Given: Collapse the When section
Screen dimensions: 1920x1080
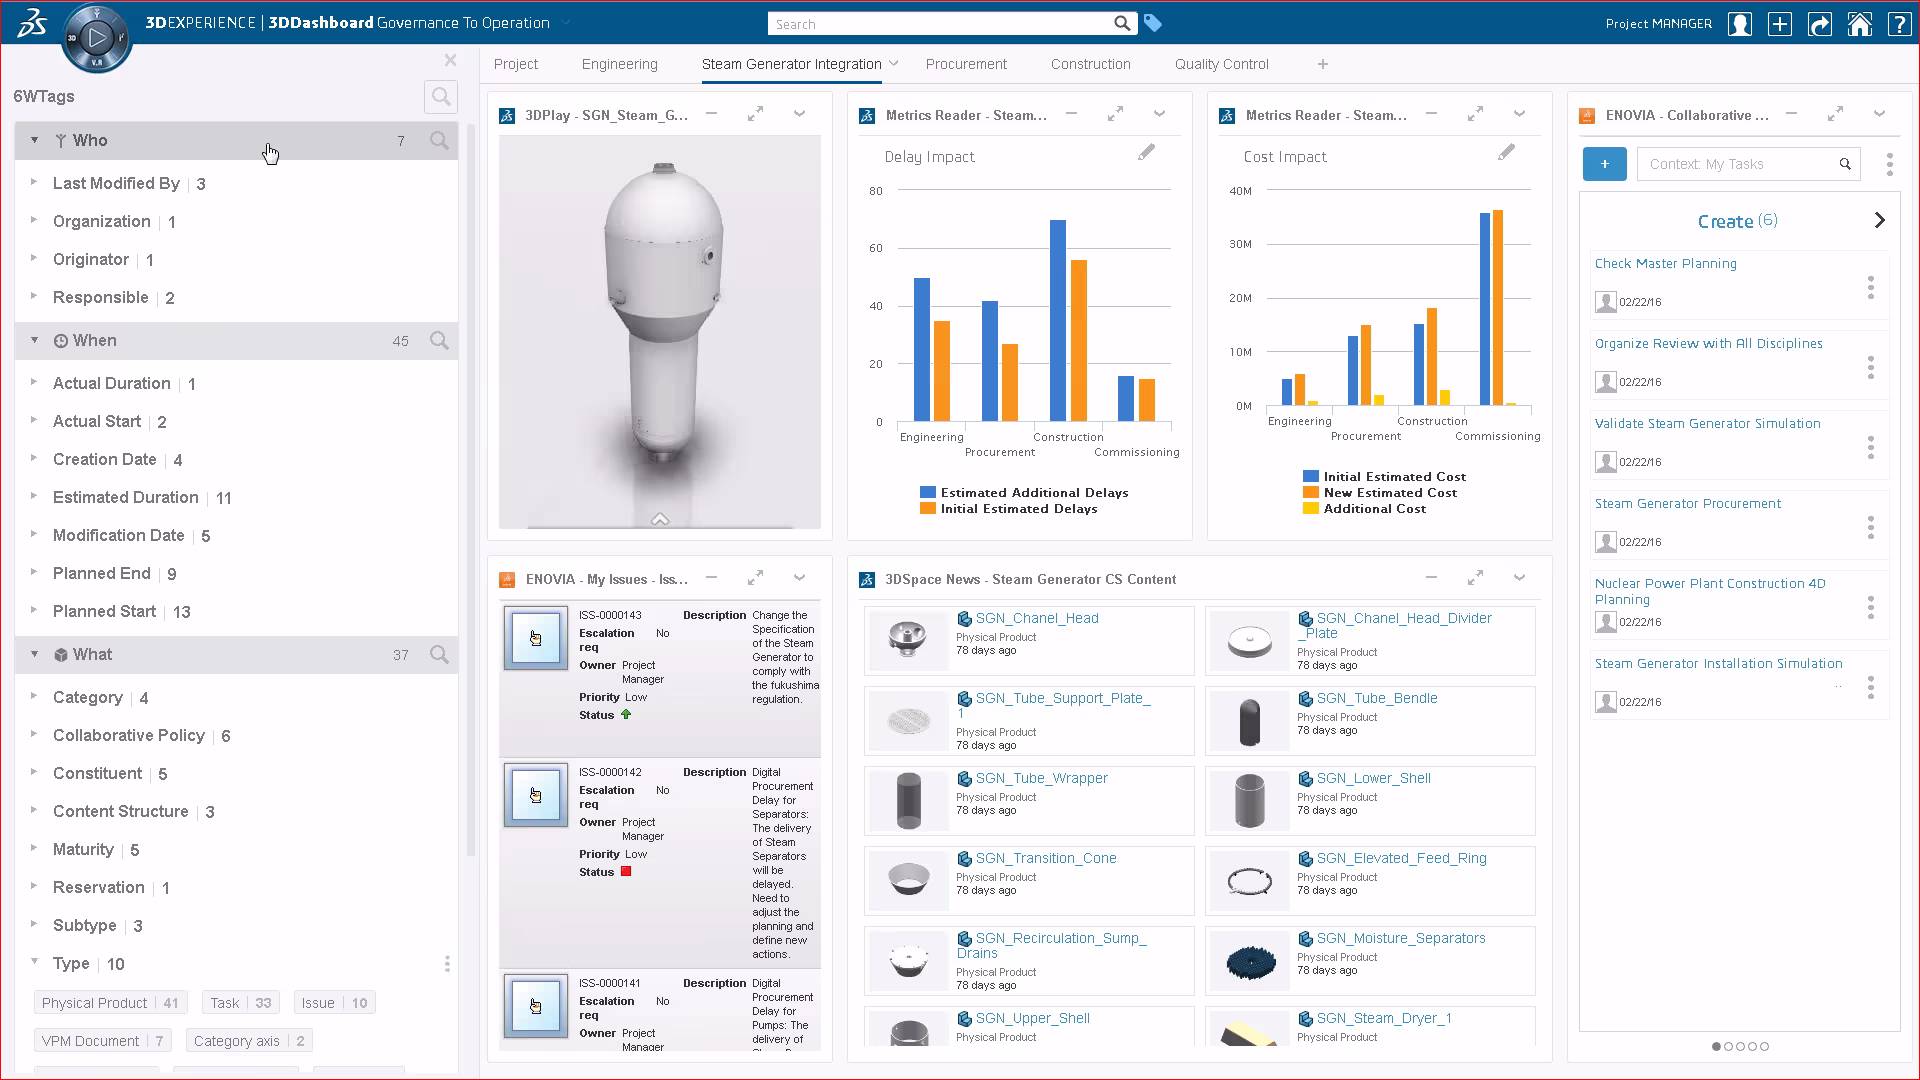Looking at the screenshot, I should click(x=34, y=341).
